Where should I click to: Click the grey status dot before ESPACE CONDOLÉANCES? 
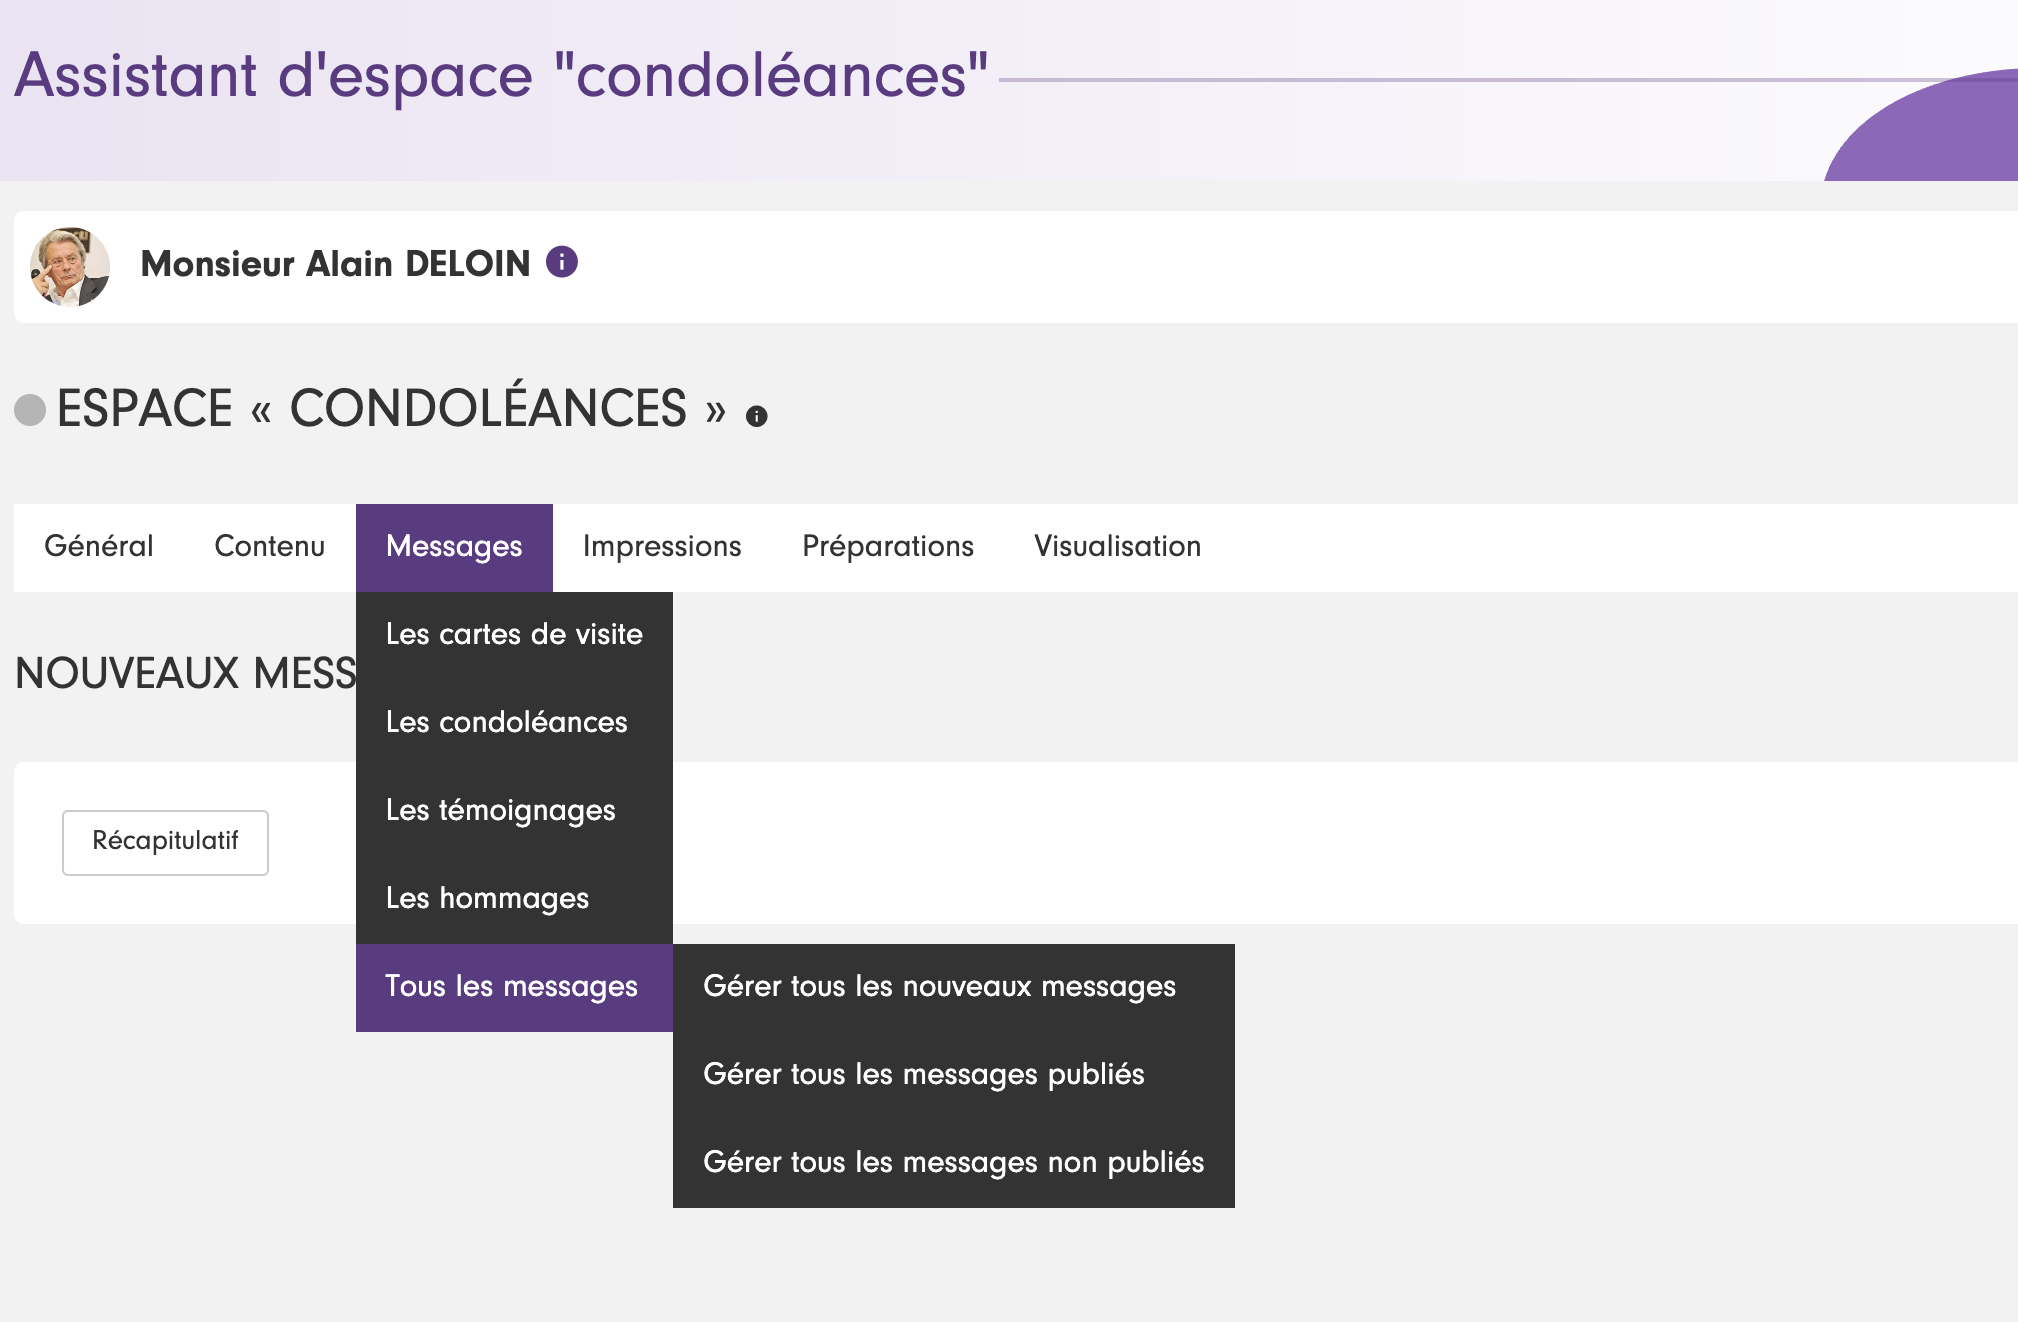pyautogui.click(x=30, y=409)
